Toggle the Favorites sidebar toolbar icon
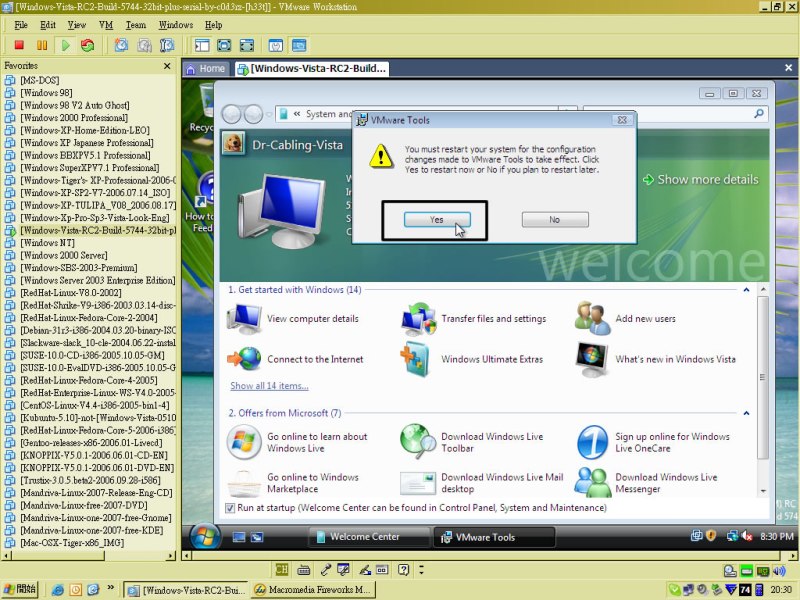Viewport: 800px width, 600px height. click(x=202, y=45)
